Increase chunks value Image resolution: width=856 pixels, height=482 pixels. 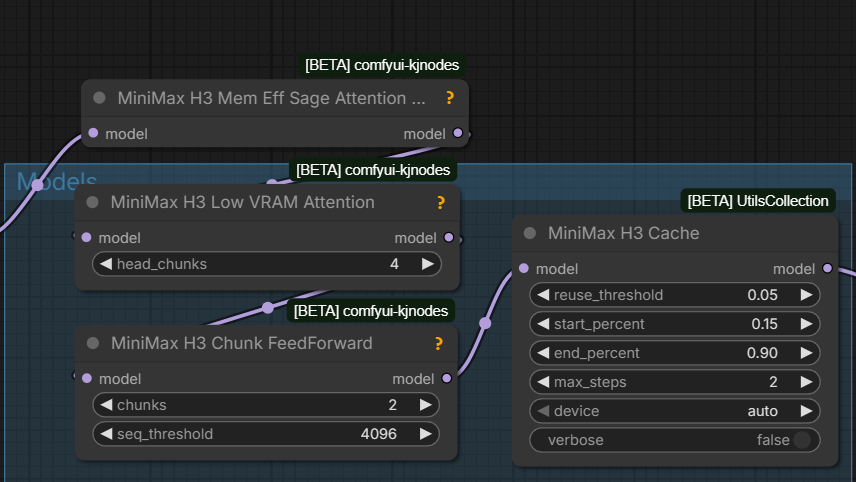(425, 405)
